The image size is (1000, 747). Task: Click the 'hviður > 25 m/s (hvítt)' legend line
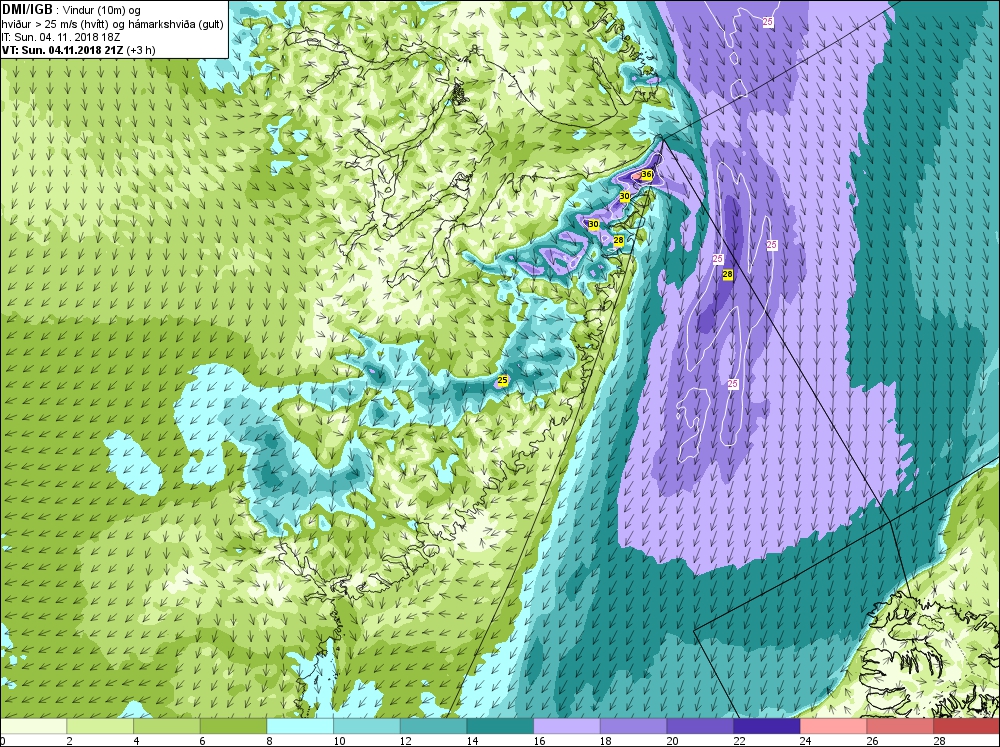point(55,24)
